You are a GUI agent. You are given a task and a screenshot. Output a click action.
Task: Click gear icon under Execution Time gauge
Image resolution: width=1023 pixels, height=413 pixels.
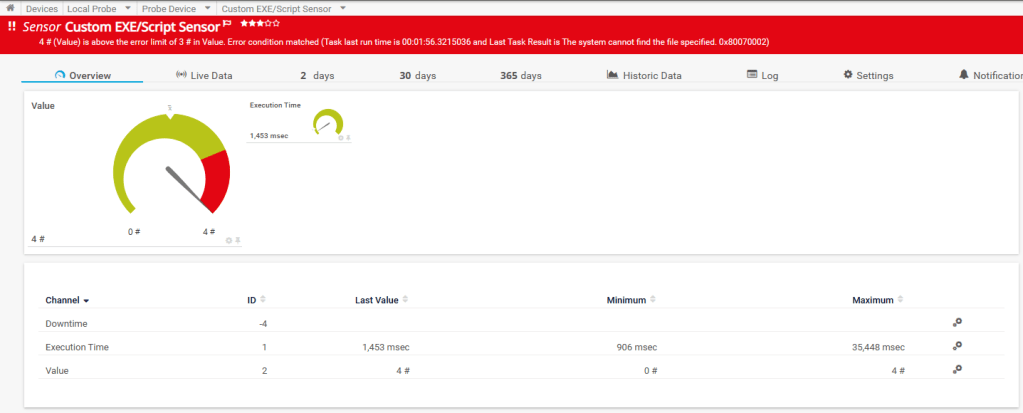point(340,137)
